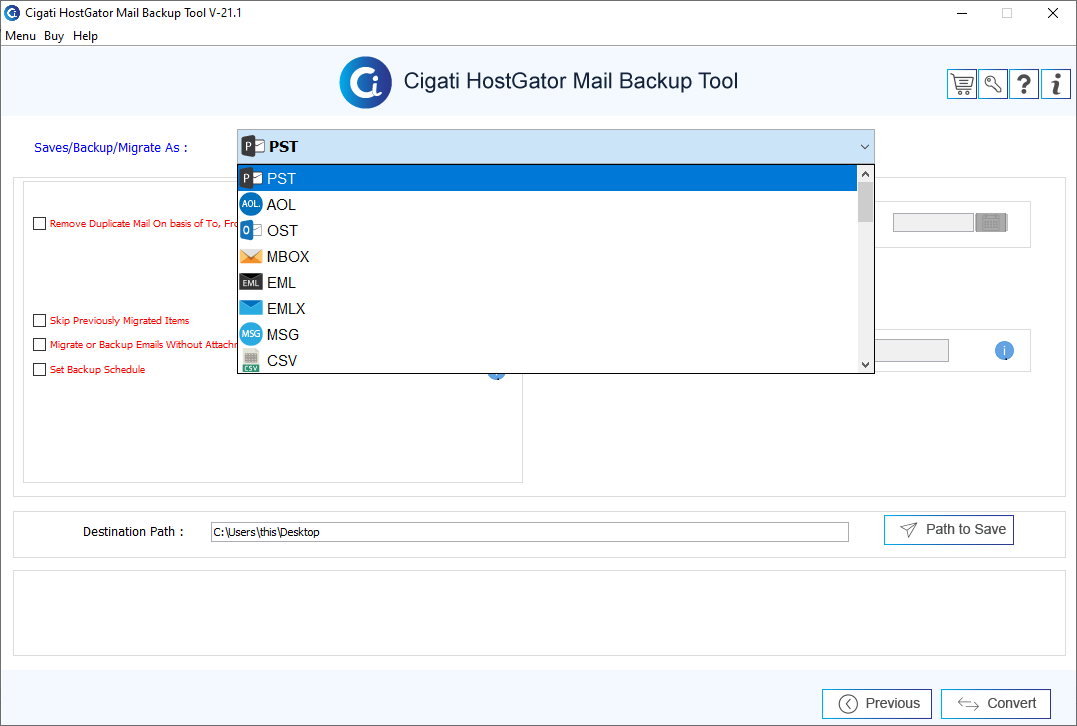Click the dropdown list scroll up arrow
This screenshot has height=726, width=1077.
pyautogui.click(x=865, y=174)
